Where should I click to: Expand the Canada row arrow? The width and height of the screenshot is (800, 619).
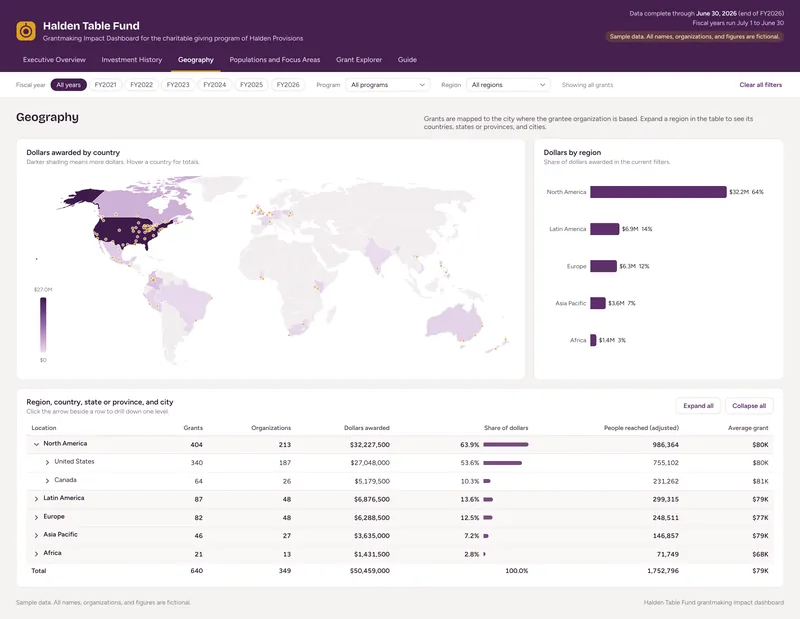pos(47,481)
